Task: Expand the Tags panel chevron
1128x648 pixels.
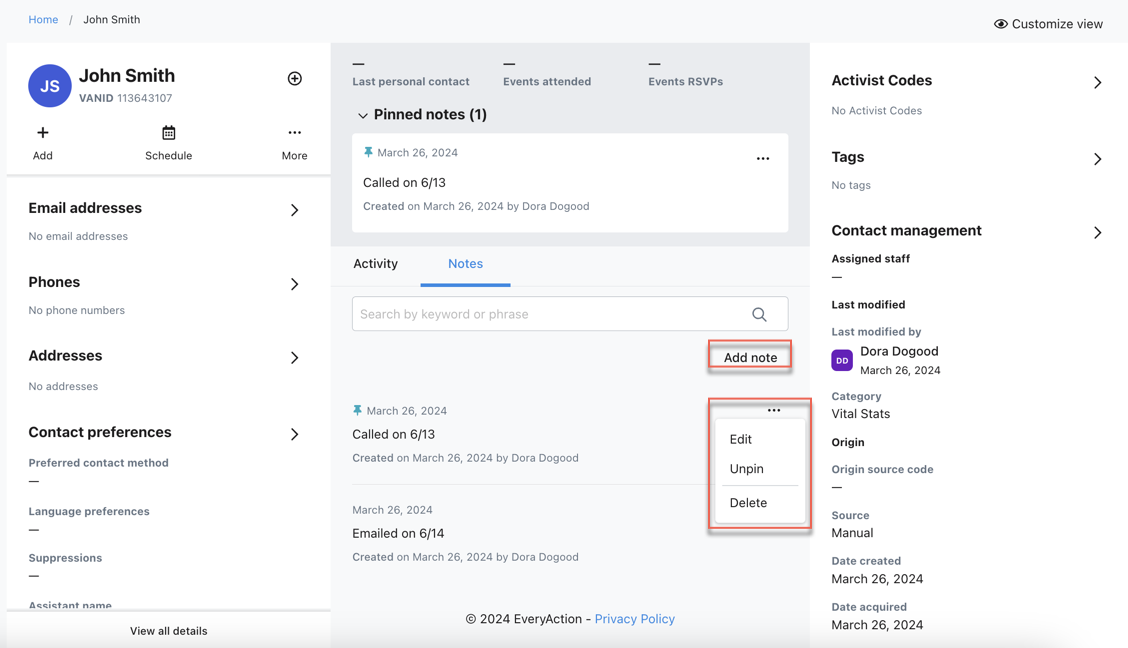Action: pyautogui.click(x=1097, y=159)
